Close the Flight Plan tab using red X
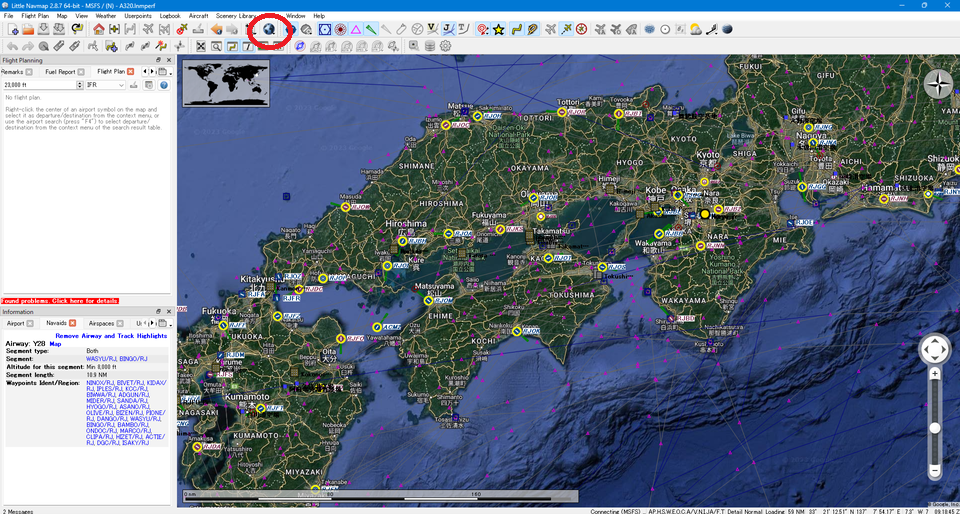Screen dimensions: 960x514 [x=133, y=72]
